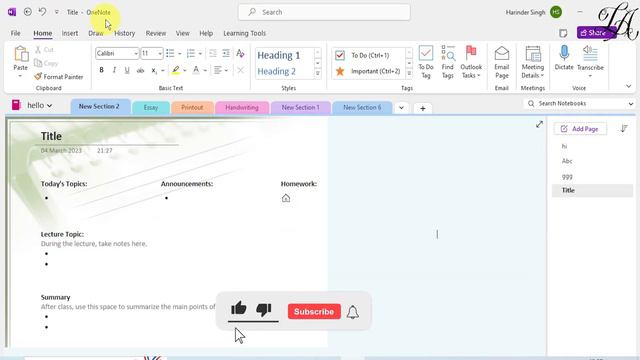
Task: Click the Search Notebooks field
Action: 579,104
